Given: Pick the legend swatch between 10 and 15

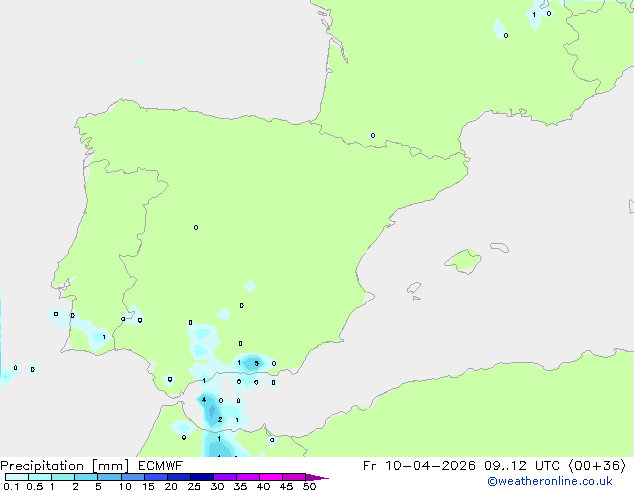Looking at the screenshot, I should [x=133, y=477].
